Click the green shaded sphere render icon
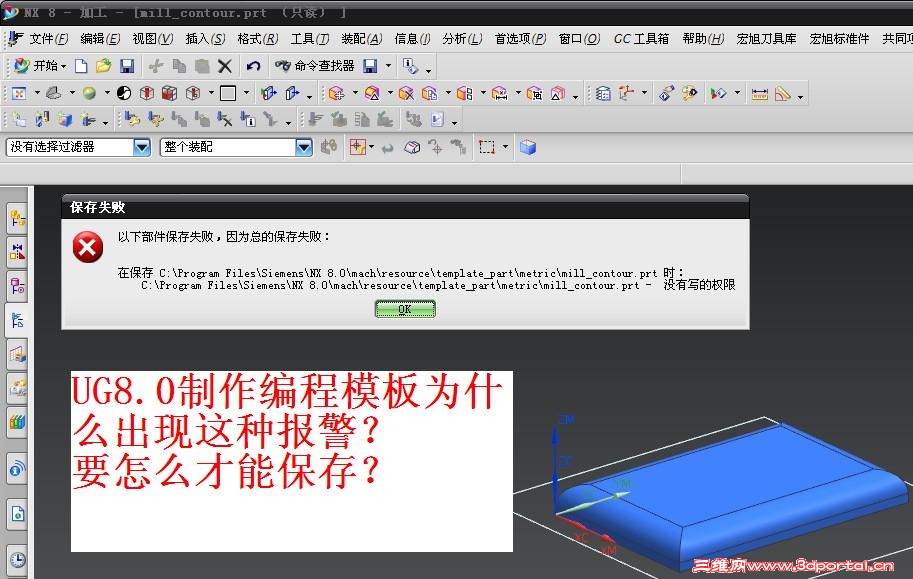This screenshot has height=579, width=913. [89, 93]
